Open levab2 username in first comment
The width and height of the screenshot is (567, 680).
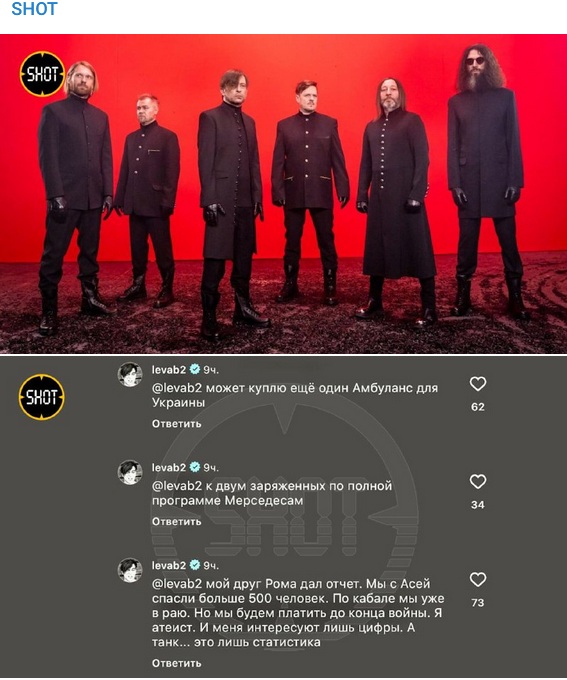[x=169, y=369]
